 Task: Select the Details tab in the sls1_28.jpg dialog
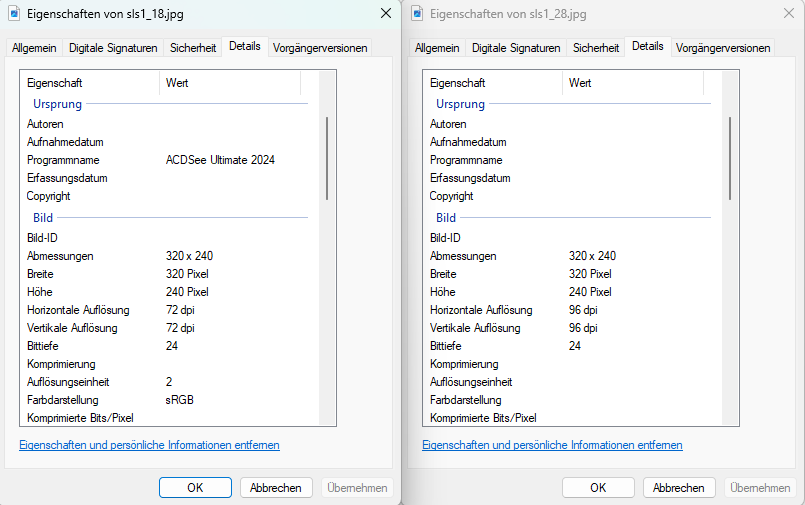[x=647, y=46]
